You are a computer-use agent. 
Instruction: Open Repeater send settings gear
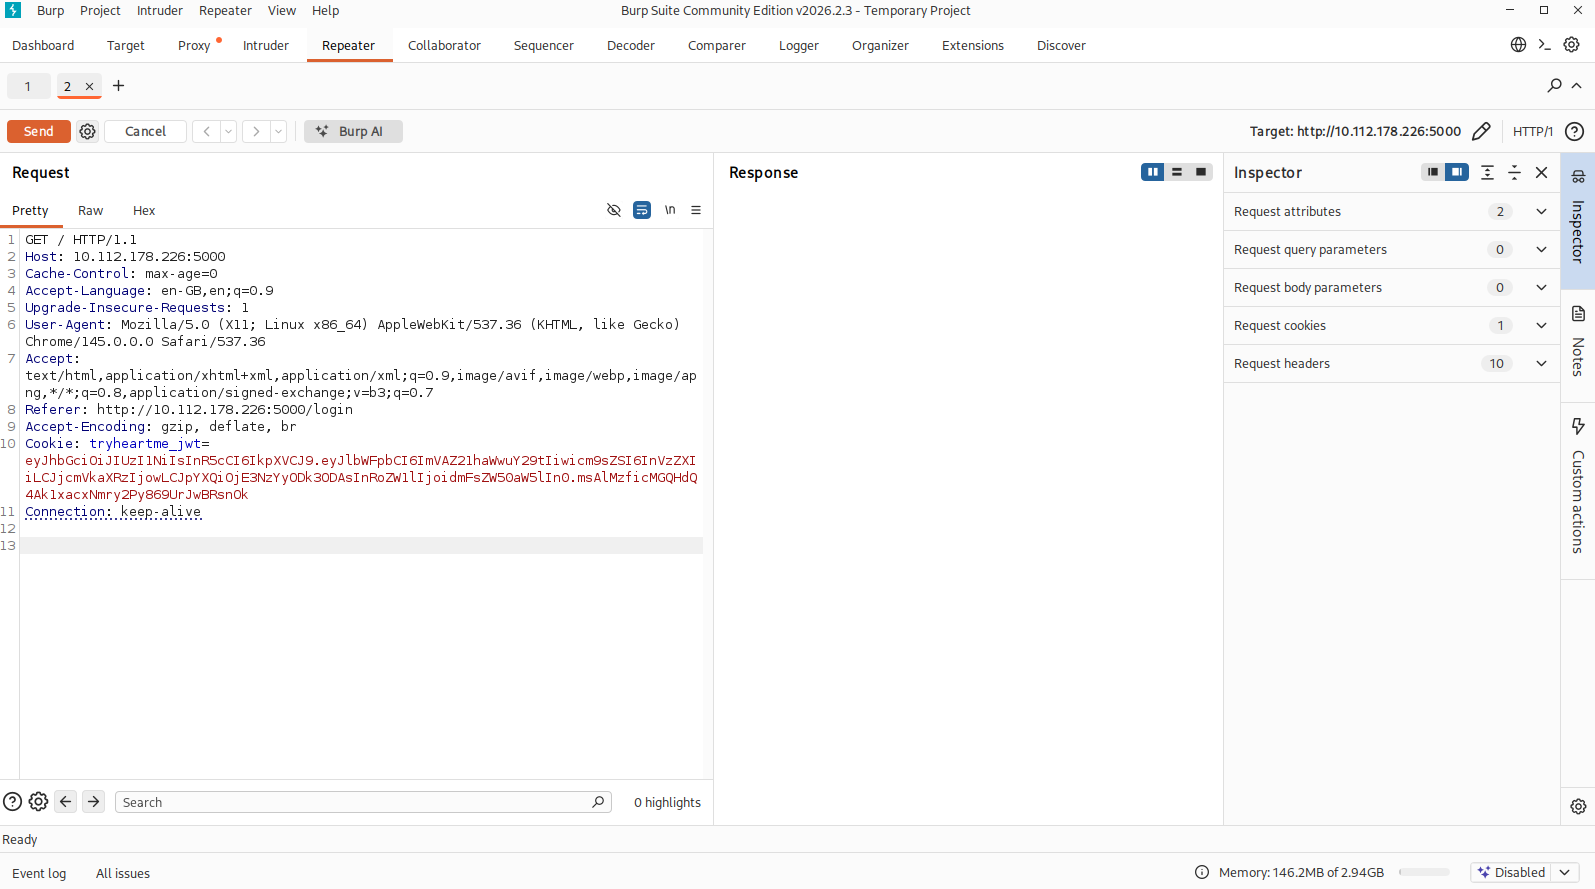(x=88, y=131)
